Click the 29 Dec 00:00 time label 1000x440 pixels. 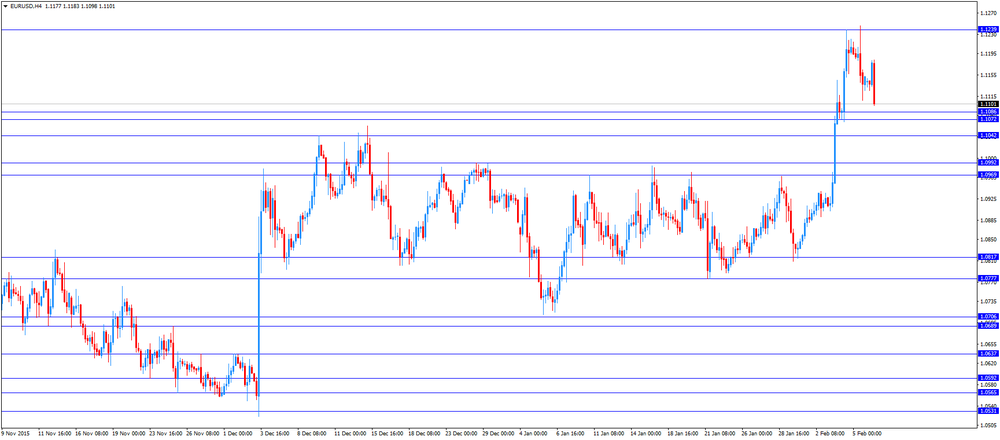pos(498,433)
